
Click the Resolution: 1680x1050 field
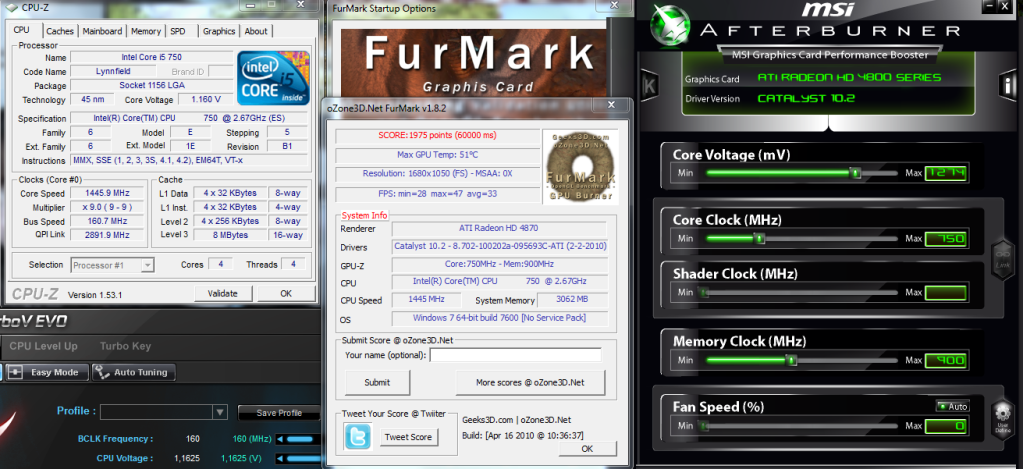[437, 174]
